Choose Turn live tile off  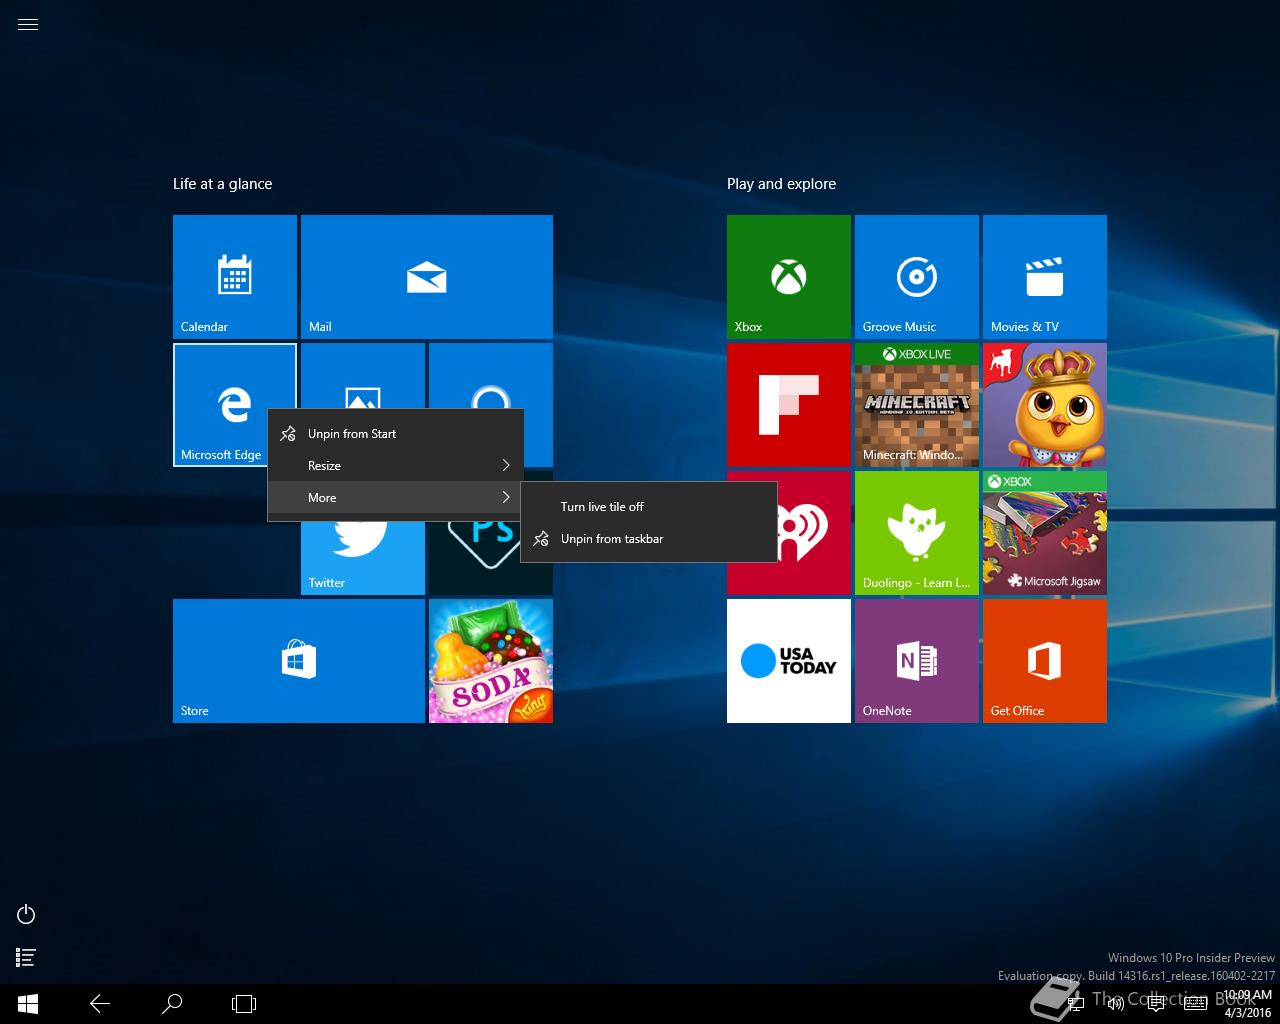(649, 507)
